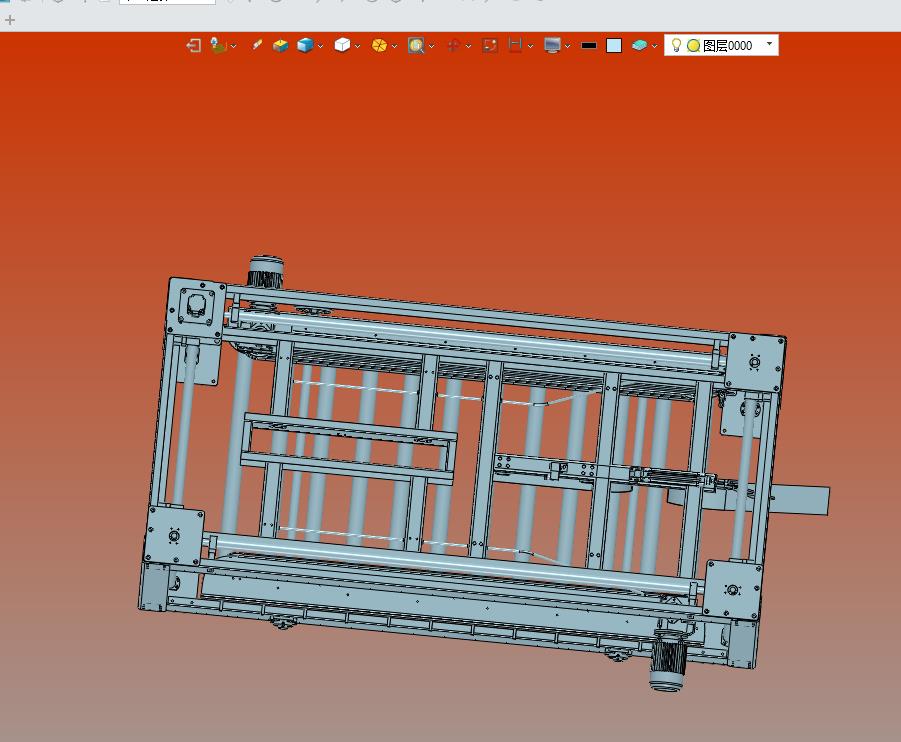Expand the blue shaded cube dropdown arrow
The width and height of the screenshot is (901, 742).
pos(320,46)
